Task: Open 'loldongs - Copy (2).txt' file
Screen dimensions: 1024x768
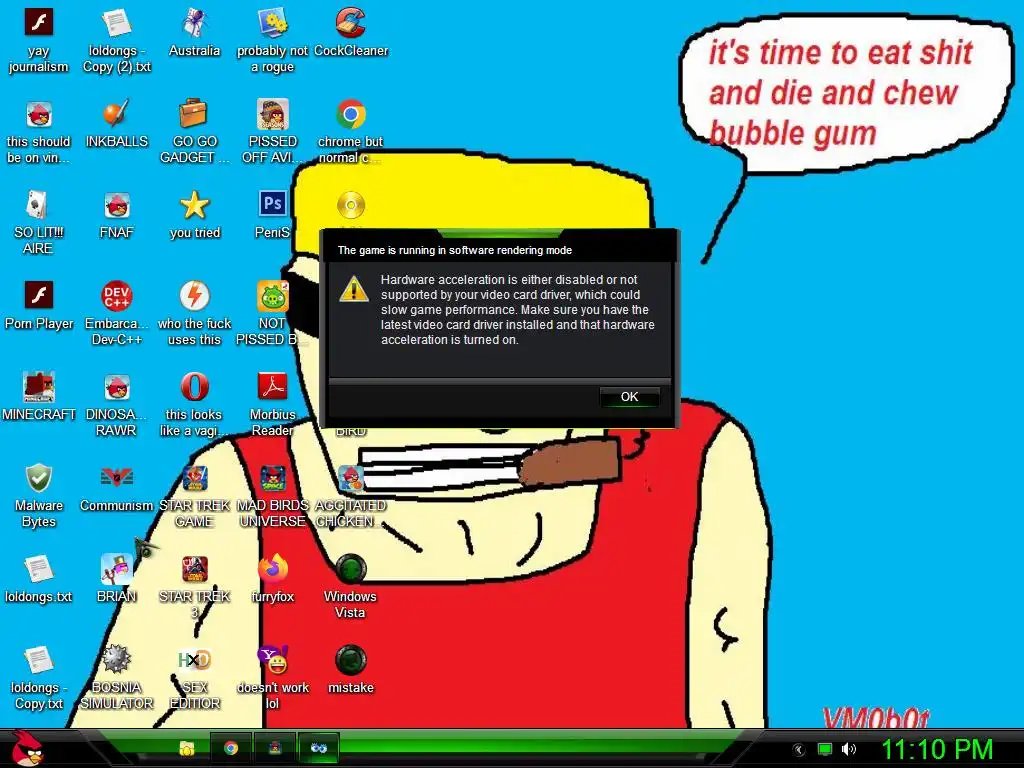Action: click(x=117, y=24)
